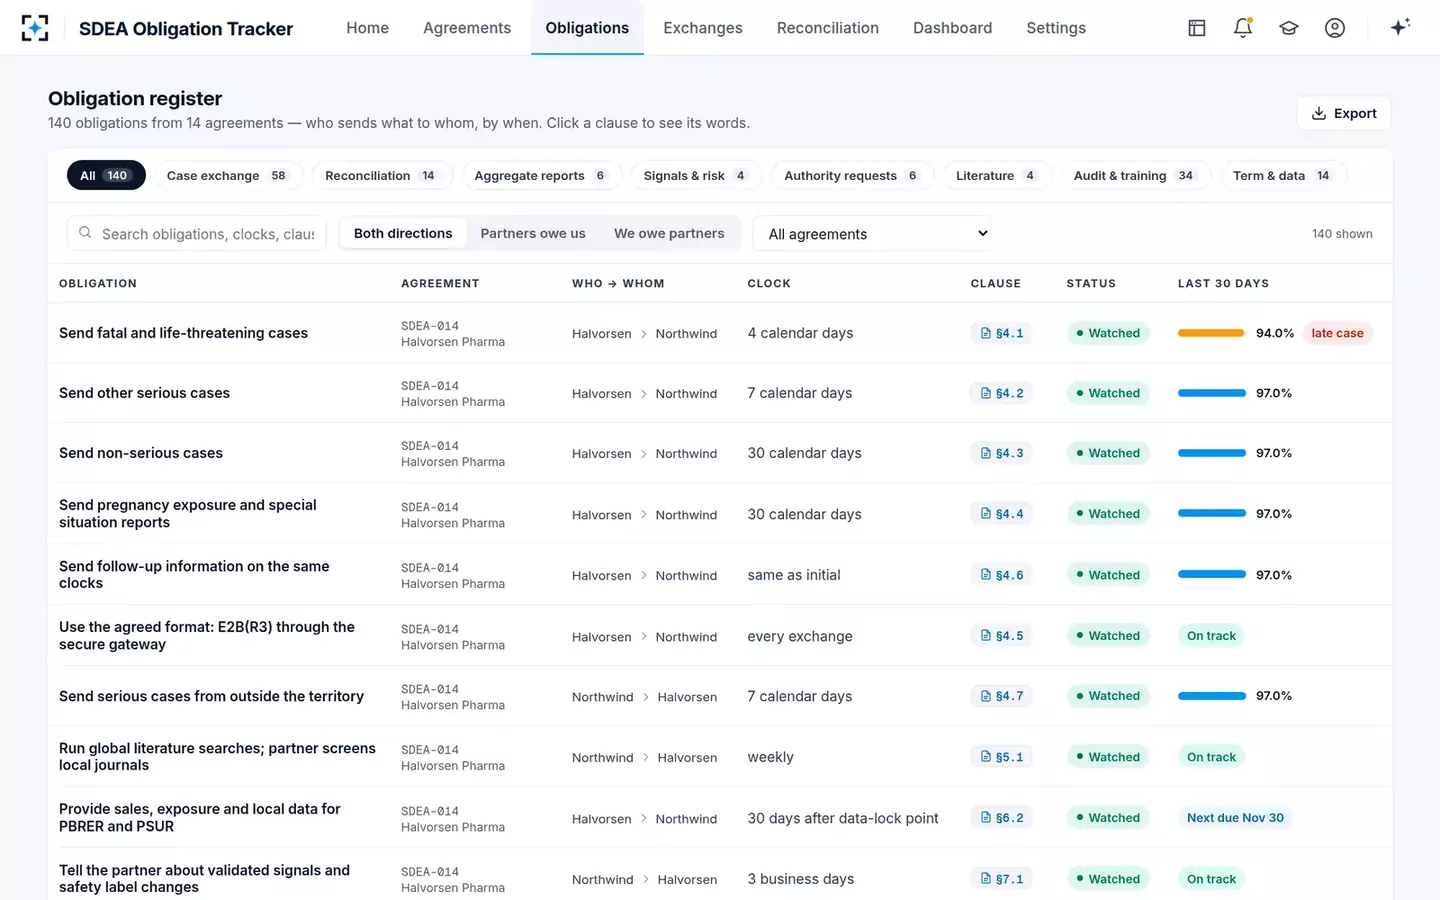Open the Obligations tab

(x=587, y=28)
